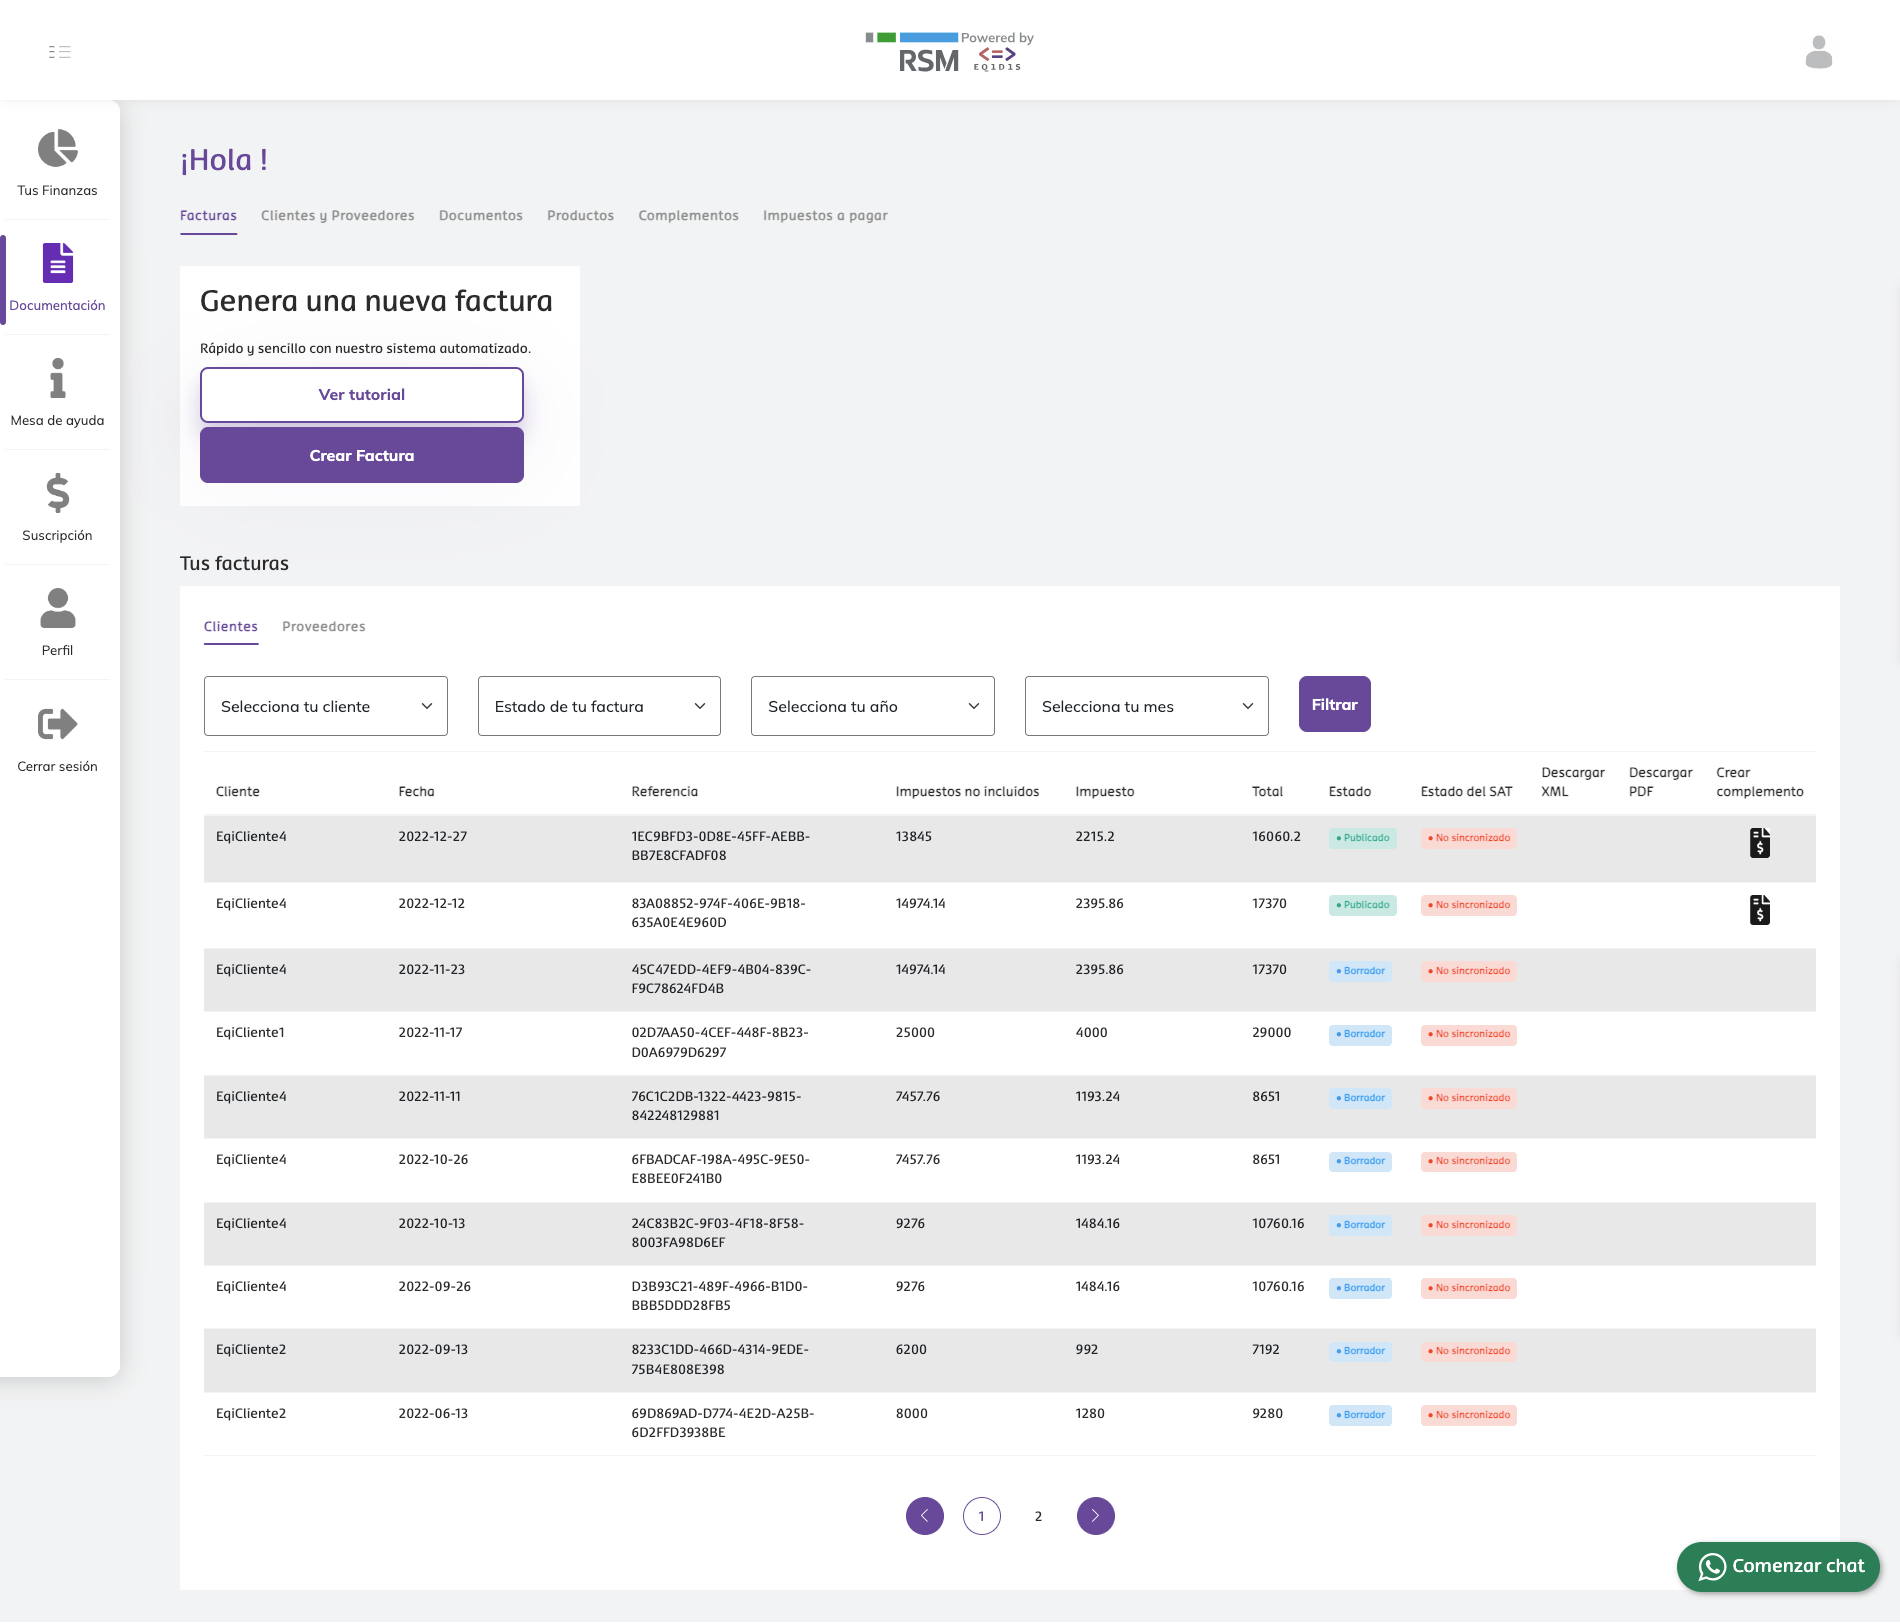1900x1623 pixels.
Task: Click the Total column header
Action: (1268, 792)
